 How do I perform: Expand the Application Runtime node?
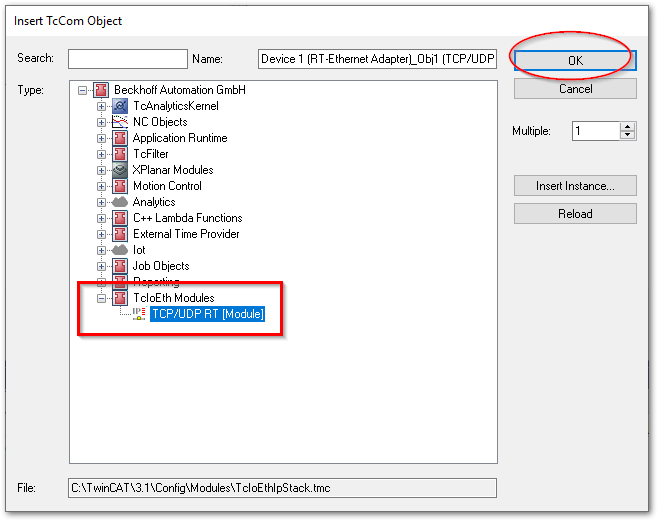[x=101, y=138]
